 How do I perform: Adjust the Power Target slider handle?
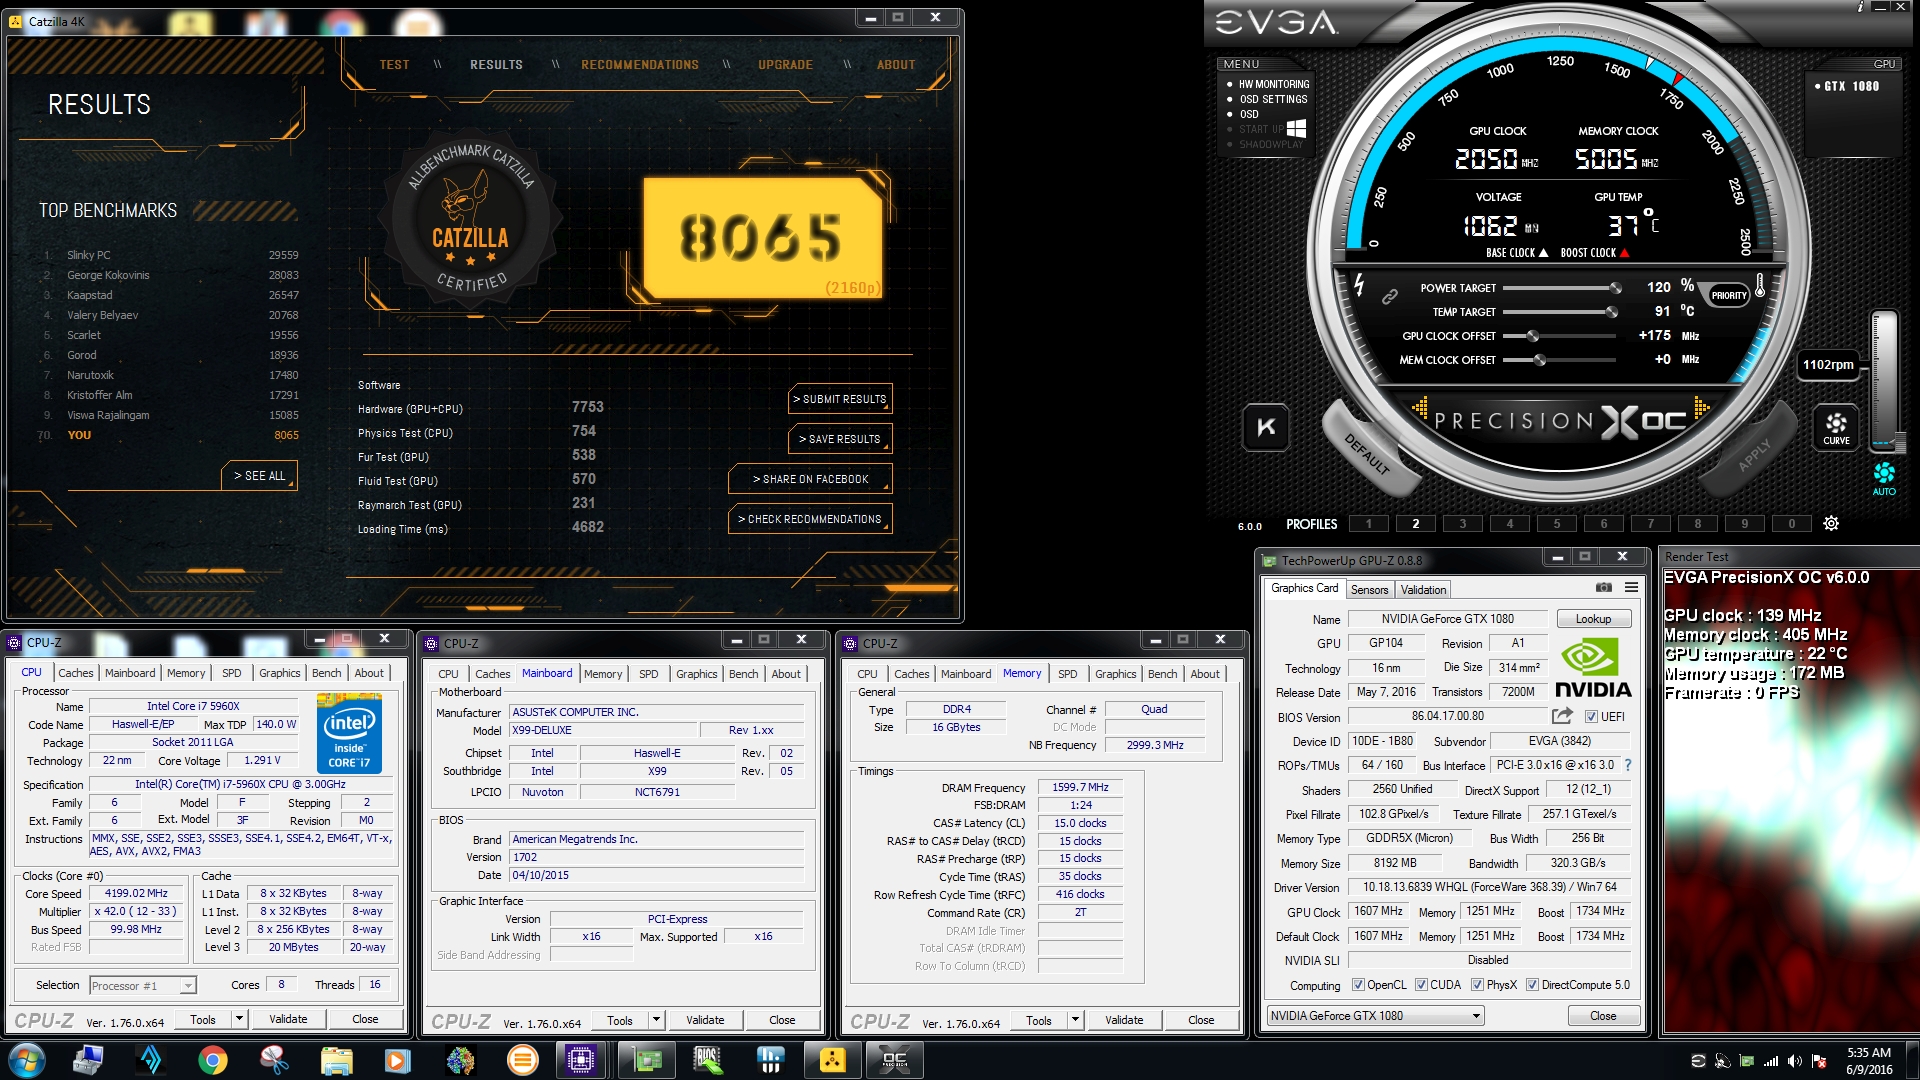1615,288
